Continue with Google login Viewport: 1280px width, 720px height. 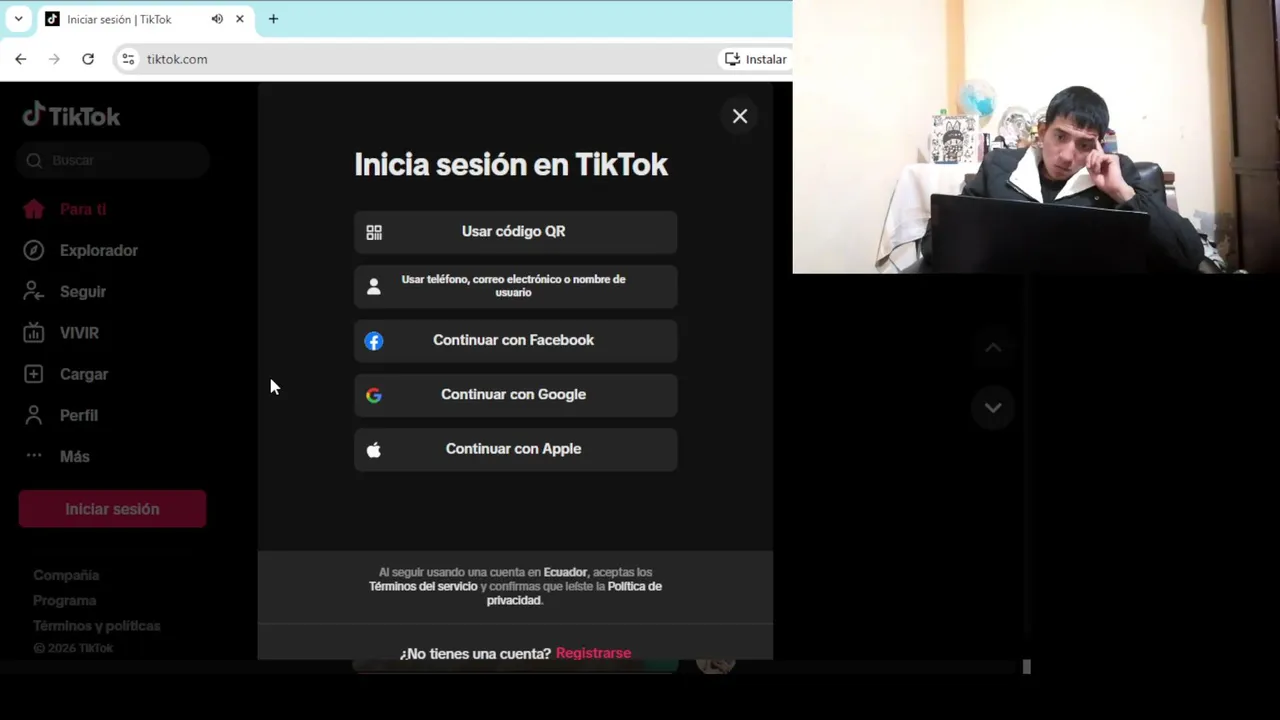point(515,395)
